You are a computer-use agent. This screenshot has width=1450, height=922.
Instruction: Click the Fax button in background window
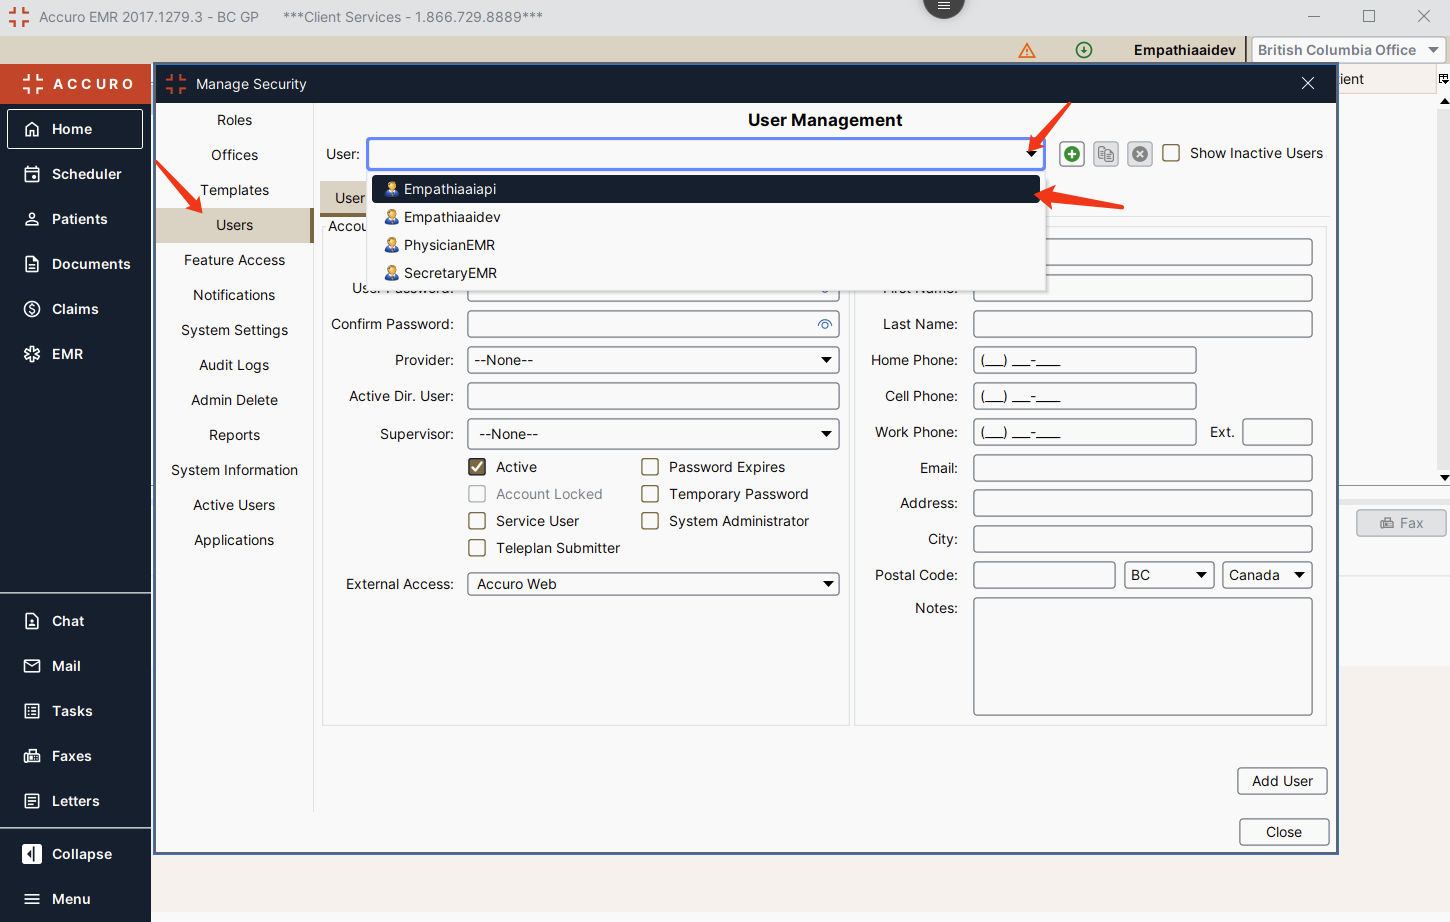coord(1401,523)
